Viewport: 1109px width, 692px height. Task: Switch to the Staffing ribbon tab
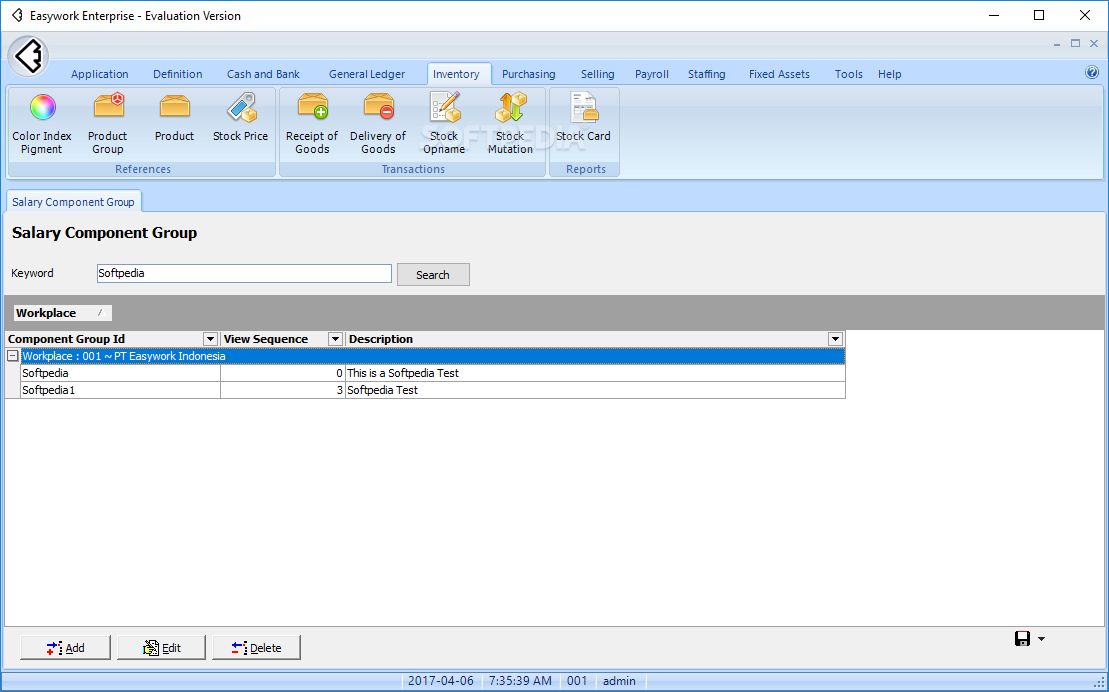coord(707,74)
